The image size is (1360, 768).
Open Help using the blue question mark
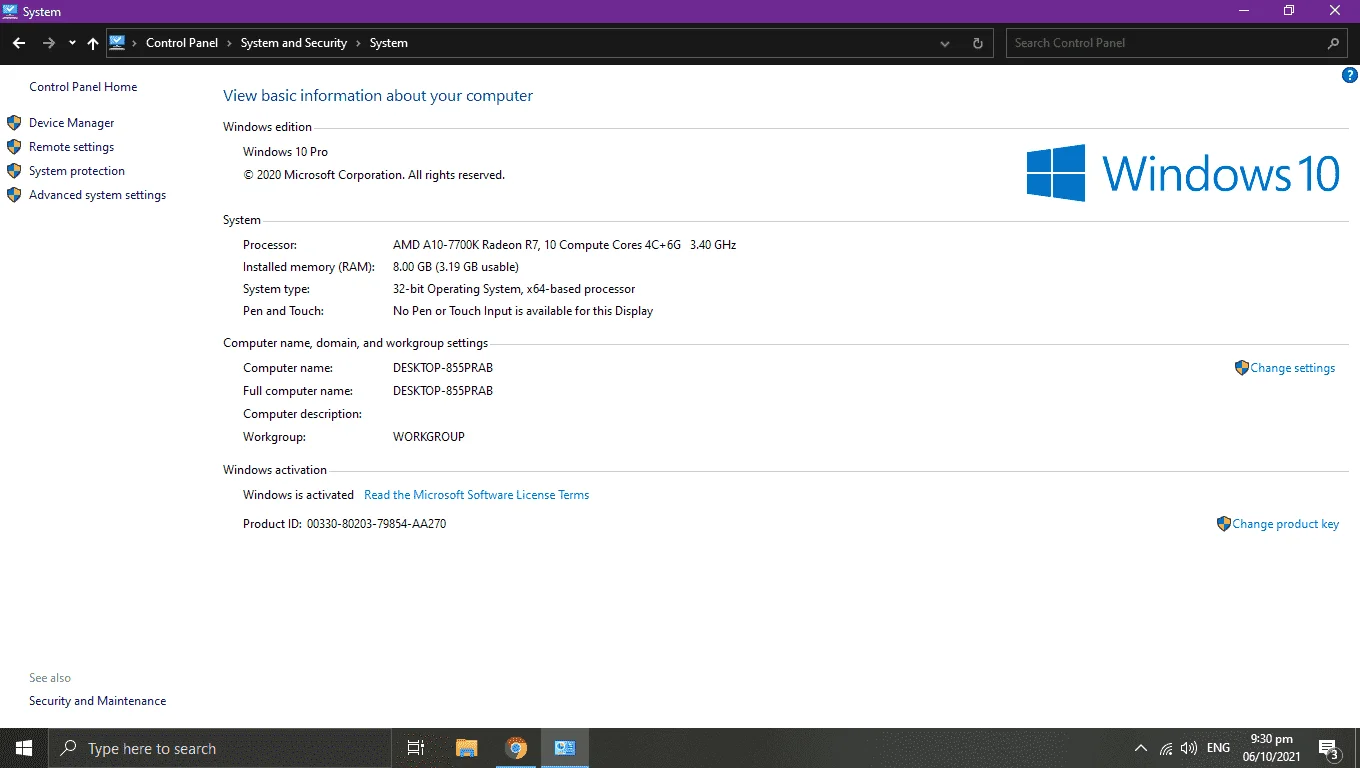1349,76
